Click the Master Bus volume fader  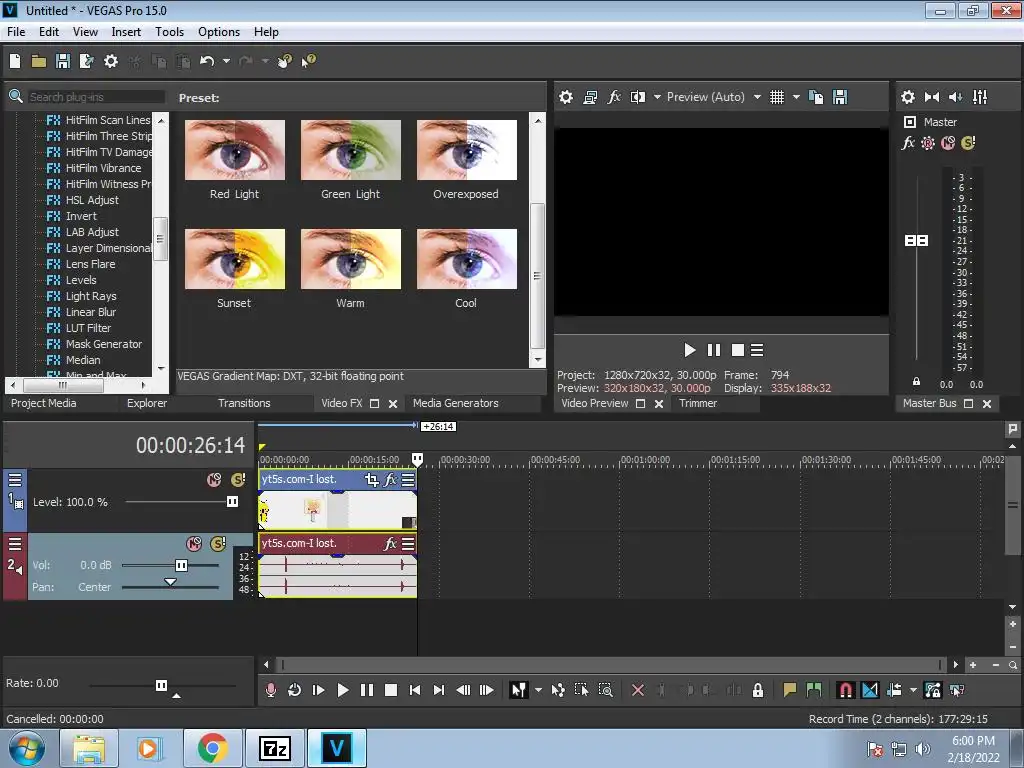(916, 241)
